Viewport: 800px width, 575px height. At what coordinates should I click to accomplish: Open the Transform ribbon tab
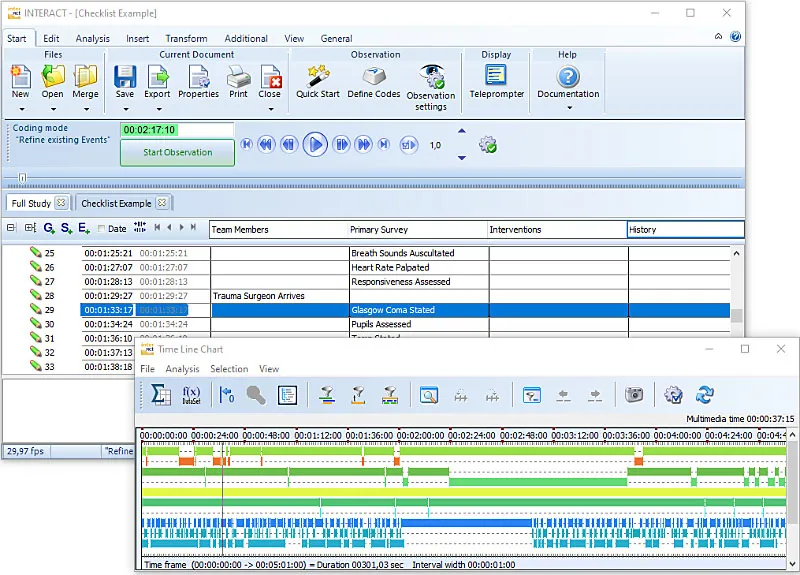tap(186, 39)
